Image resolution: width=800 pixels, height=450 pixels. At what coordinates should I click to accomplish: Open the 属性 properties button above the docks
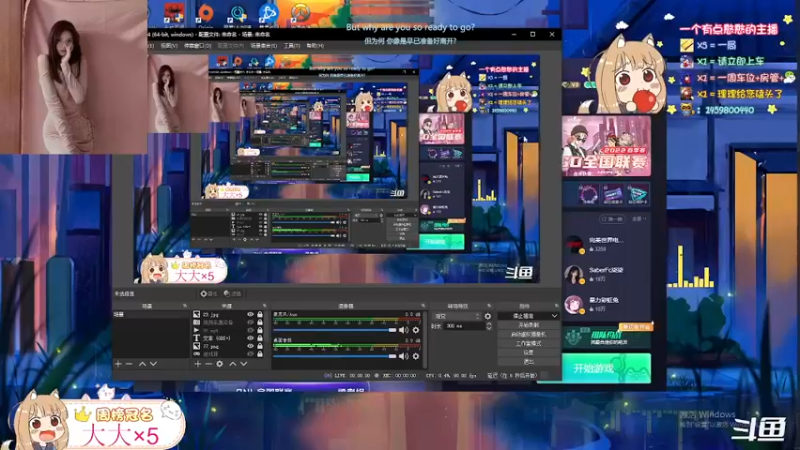(209, 294)
